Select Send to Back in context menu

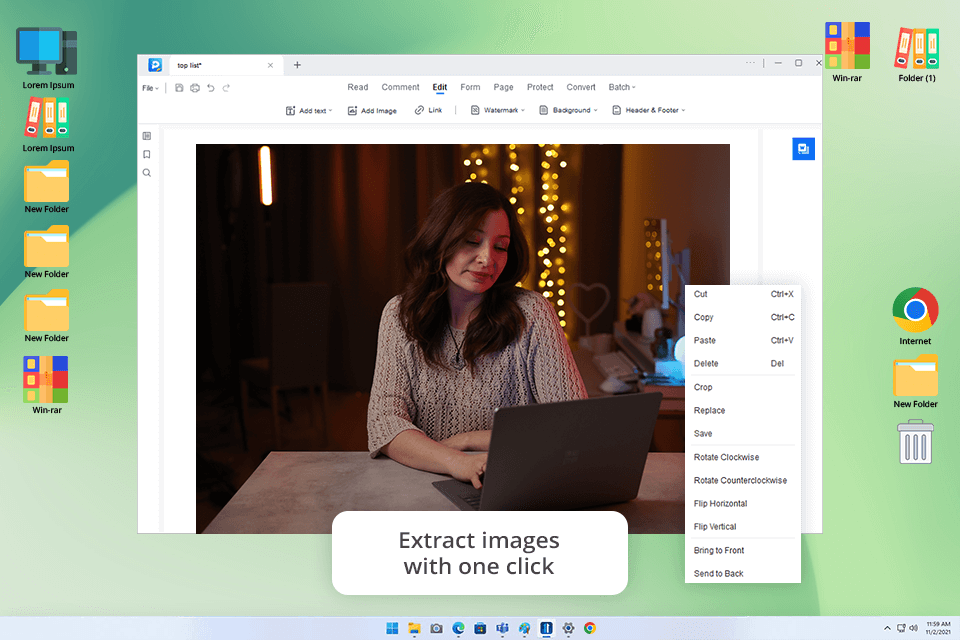743,573
